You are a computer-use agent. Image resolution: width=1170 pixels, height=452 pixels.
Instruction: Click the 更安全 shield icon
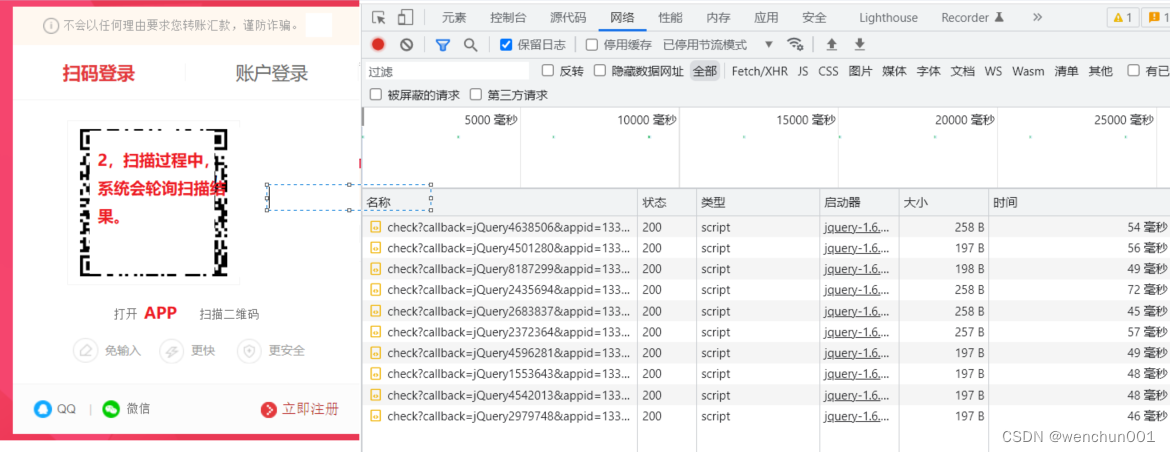(249, 351)
